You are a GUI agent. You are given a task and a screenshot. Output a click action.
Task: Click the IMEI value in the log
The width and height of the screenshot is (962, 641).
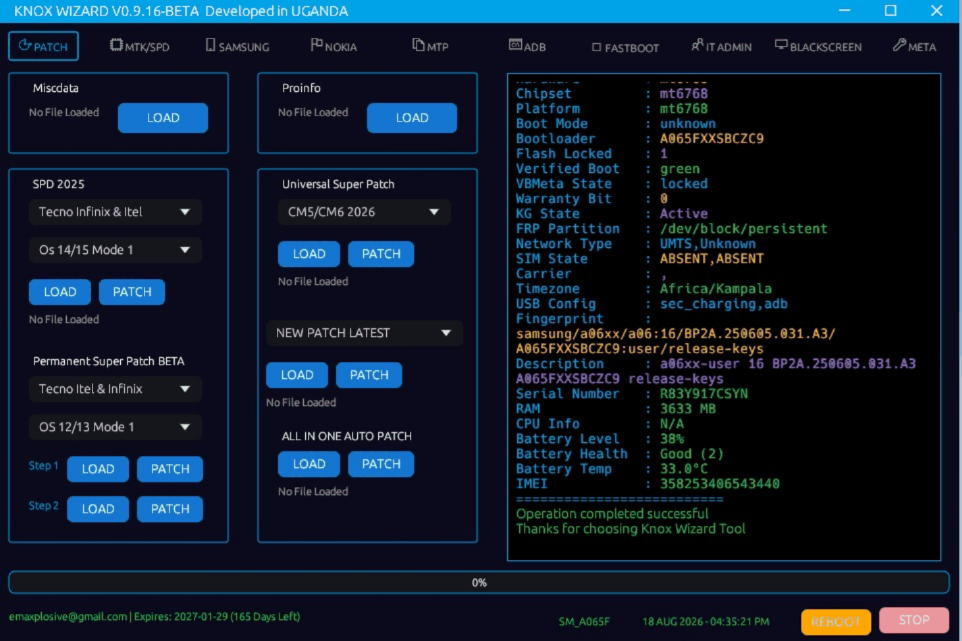(720, 484)
